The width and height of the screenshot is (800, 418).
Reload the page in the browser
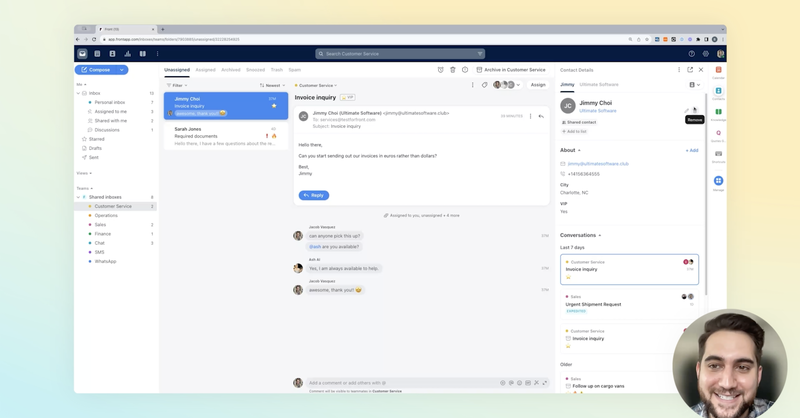click(94, 39)
